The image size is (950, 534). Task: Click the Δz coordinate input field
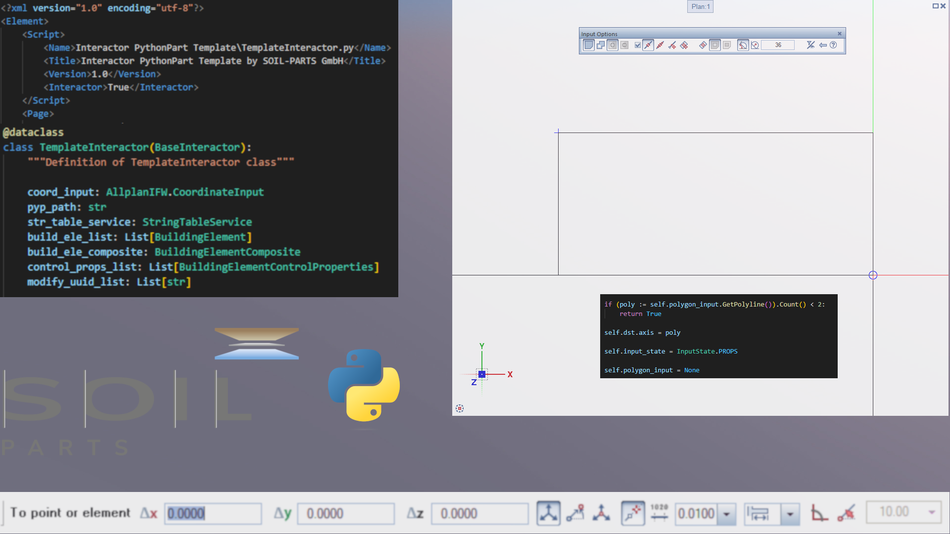(x=479, y=513)
